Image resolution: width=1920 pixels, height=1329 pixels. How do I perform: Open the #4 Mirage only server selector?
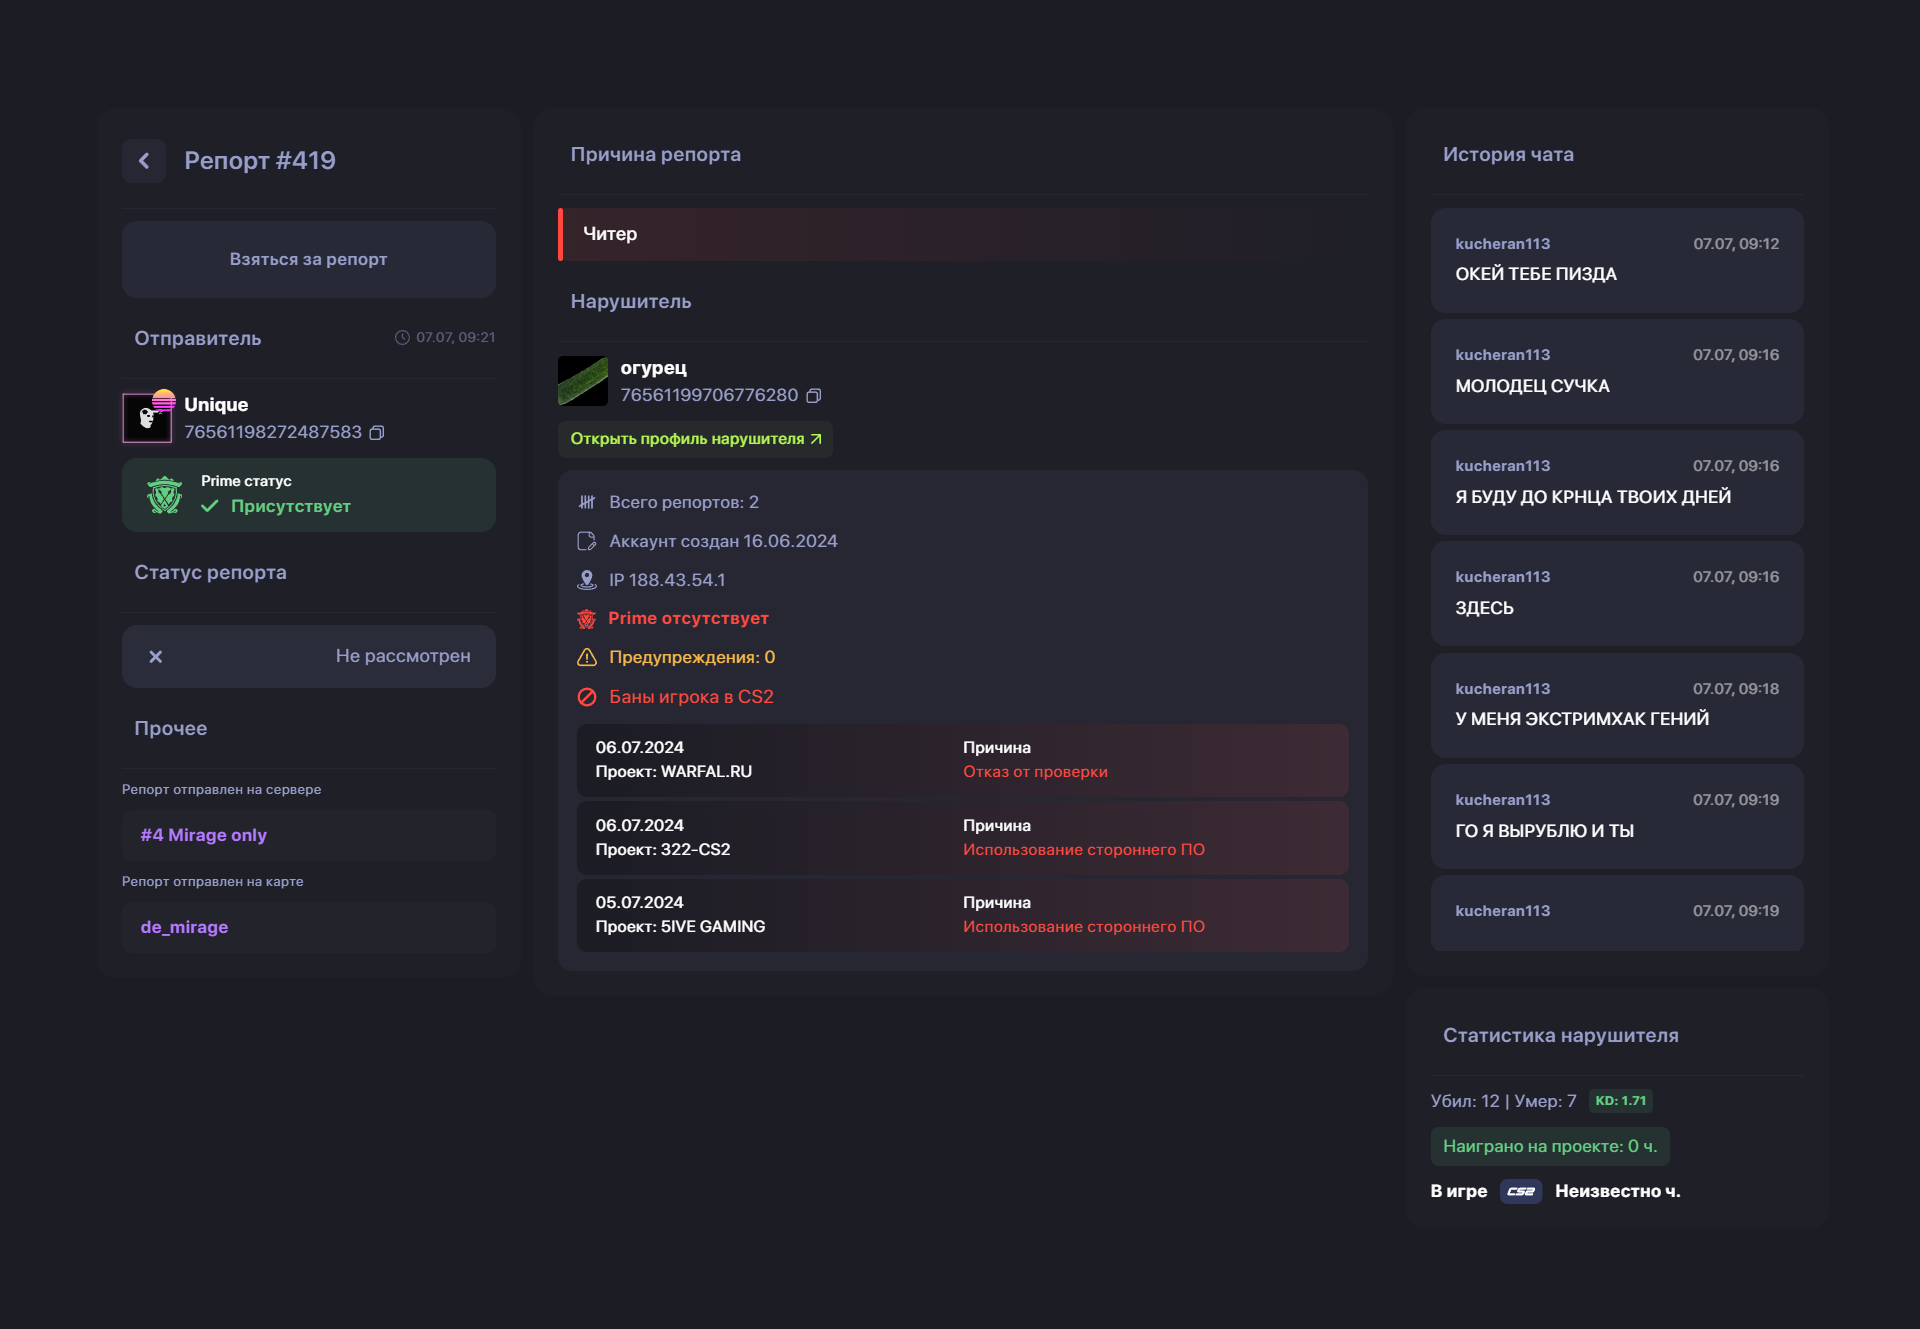308,835
